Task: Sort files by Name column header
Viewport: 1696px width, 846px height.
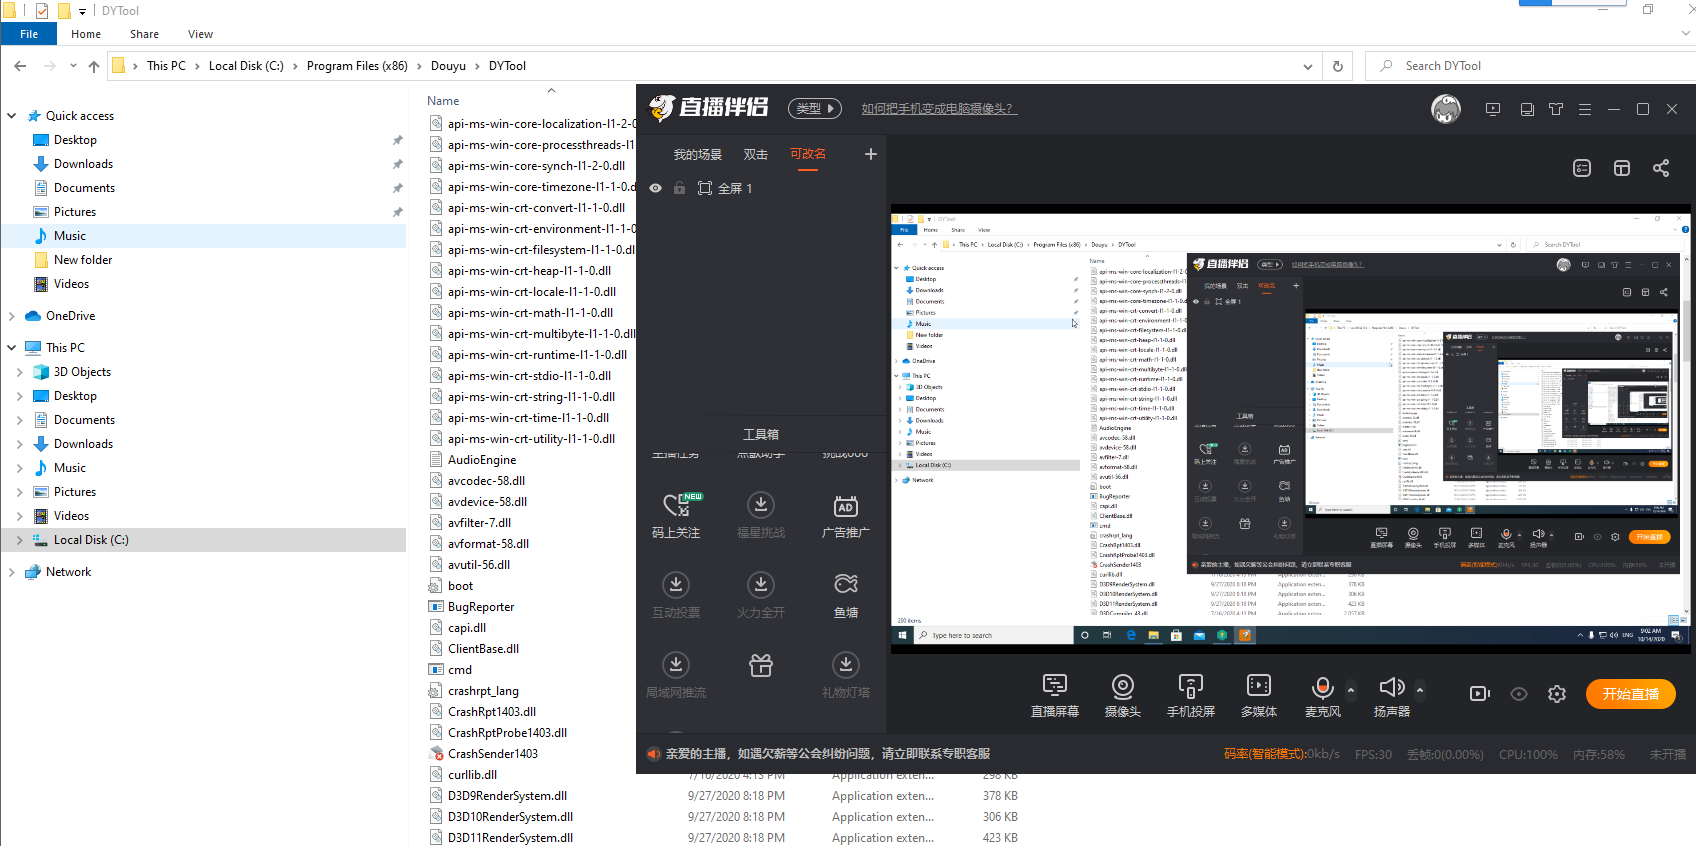Action: point(443,101)
